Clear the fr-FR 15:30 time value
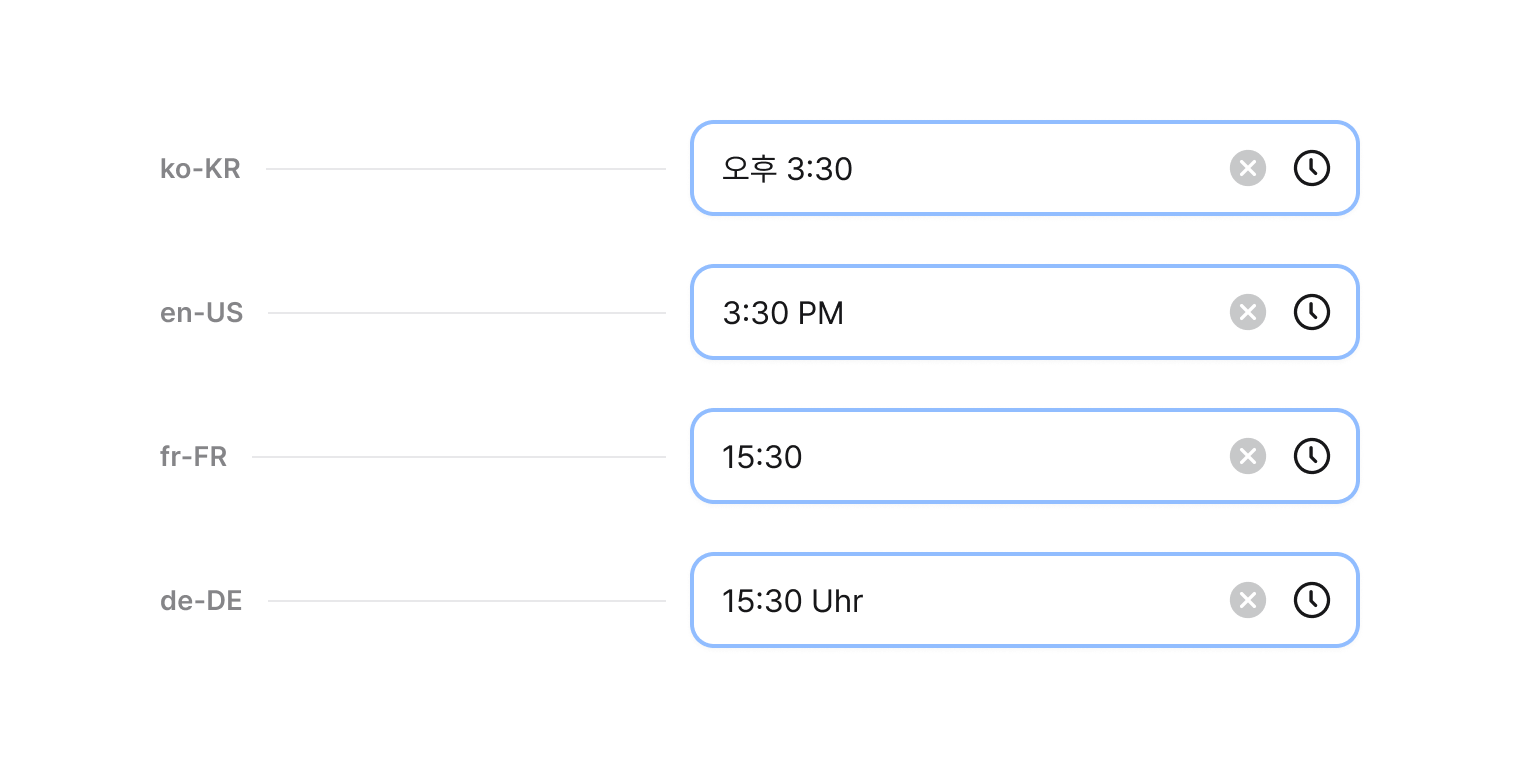This screenshot has width=1520, height=768. 1248,456
